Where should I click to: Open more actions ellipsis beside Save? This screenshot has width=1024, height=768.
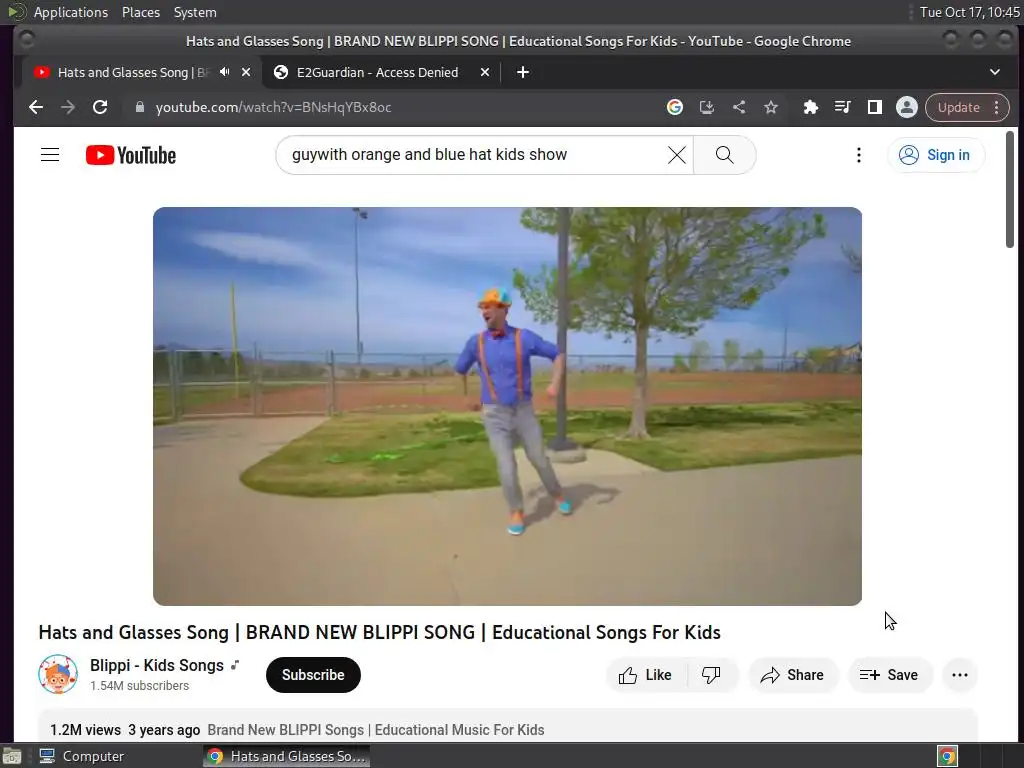pyautogui.click(x=960, y=675)
